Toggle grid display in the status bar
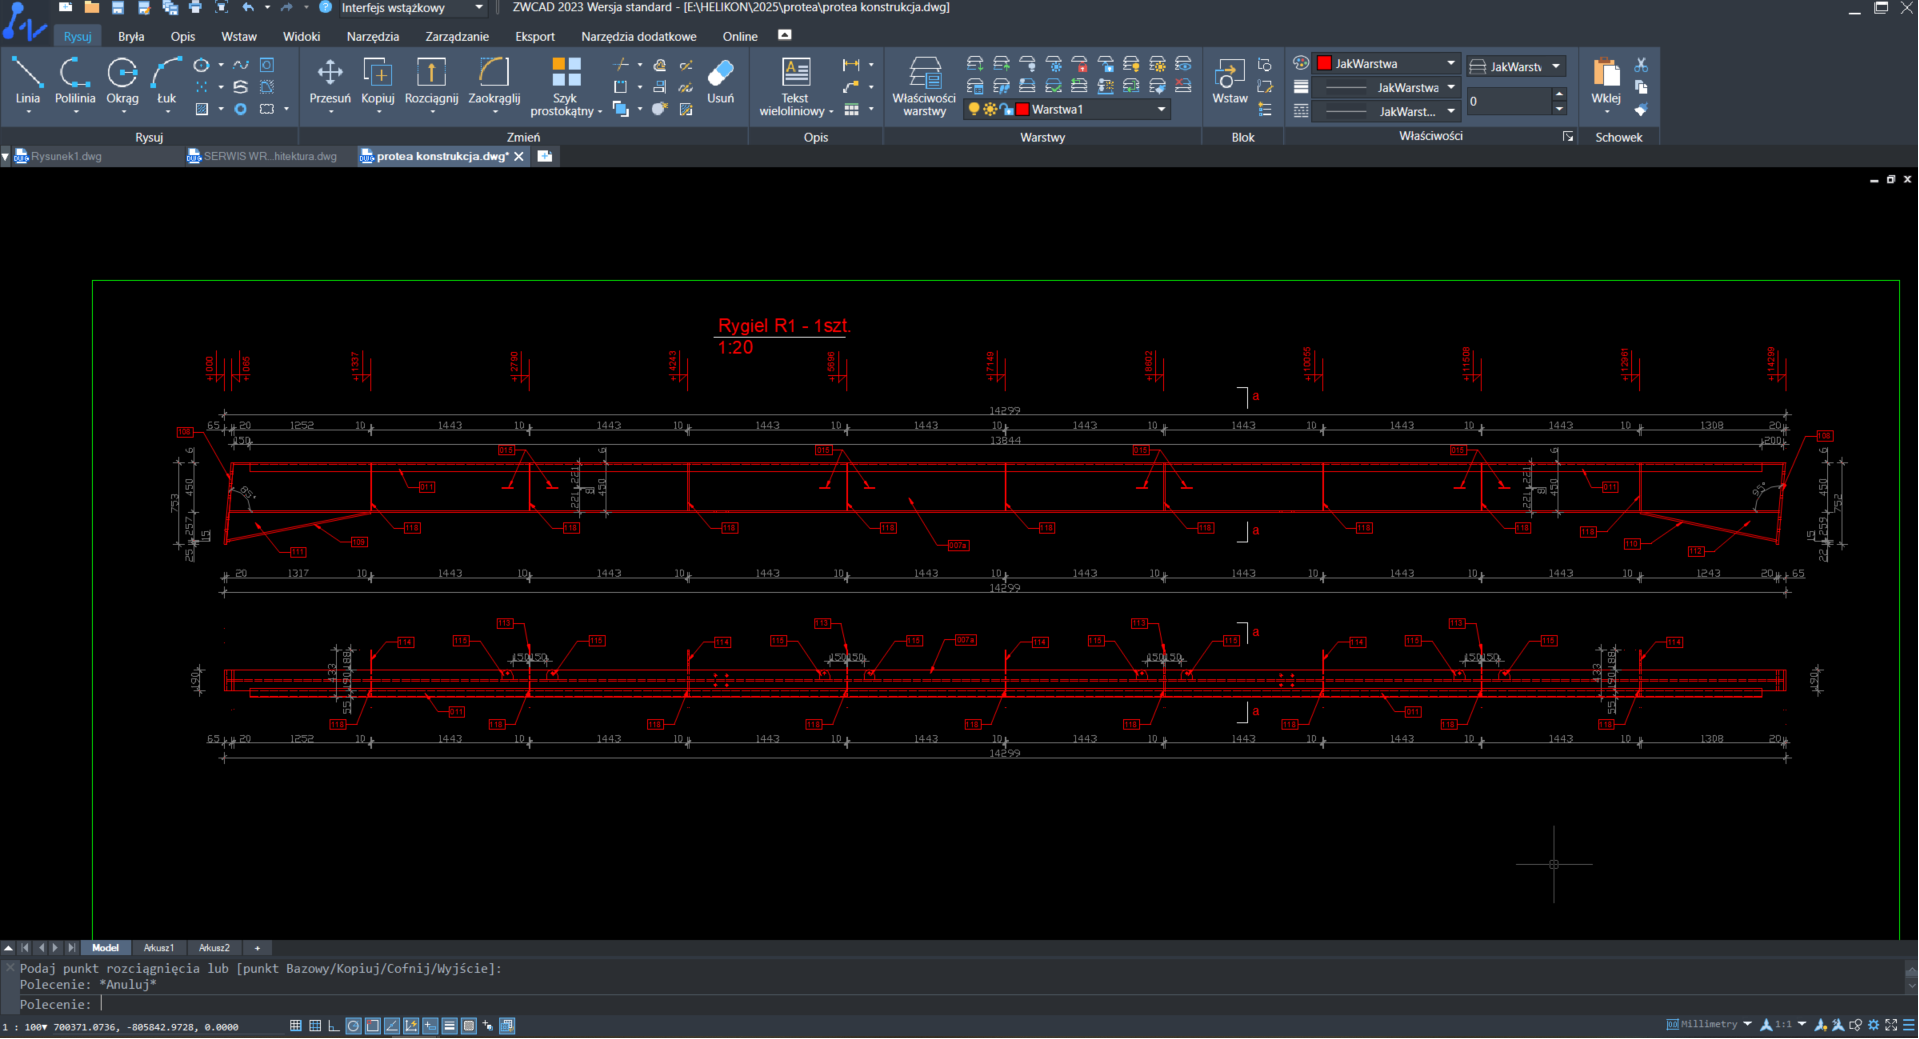 pyautogui.click(x=315, y=1026)
